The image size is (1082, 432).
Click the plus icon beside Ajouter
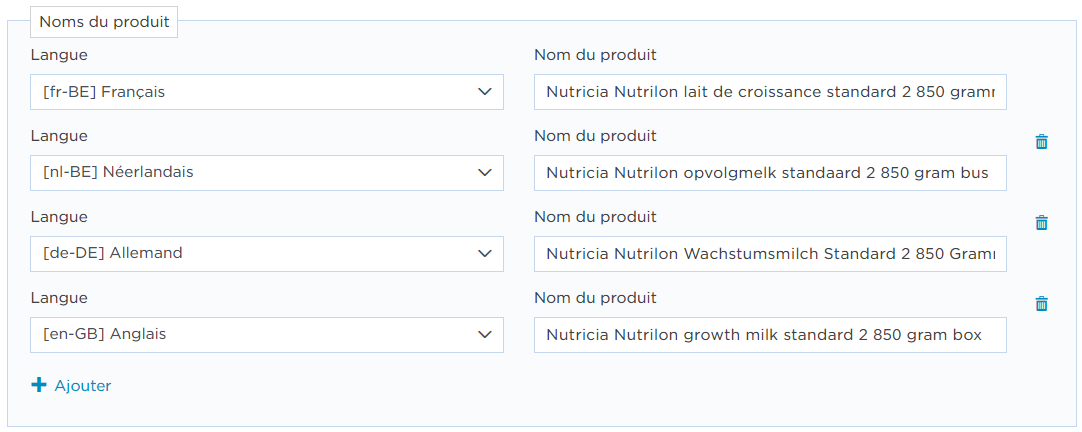click(x=39, y=385)
